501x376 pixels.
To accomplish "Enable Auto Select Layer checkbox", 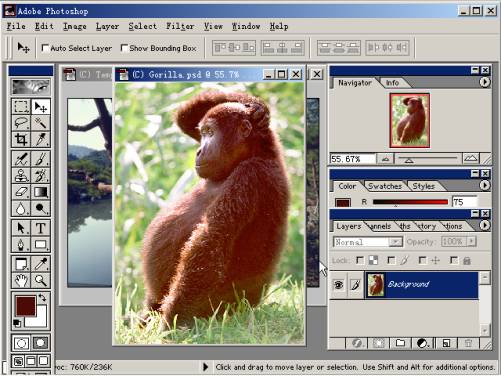I will (45, 48).
